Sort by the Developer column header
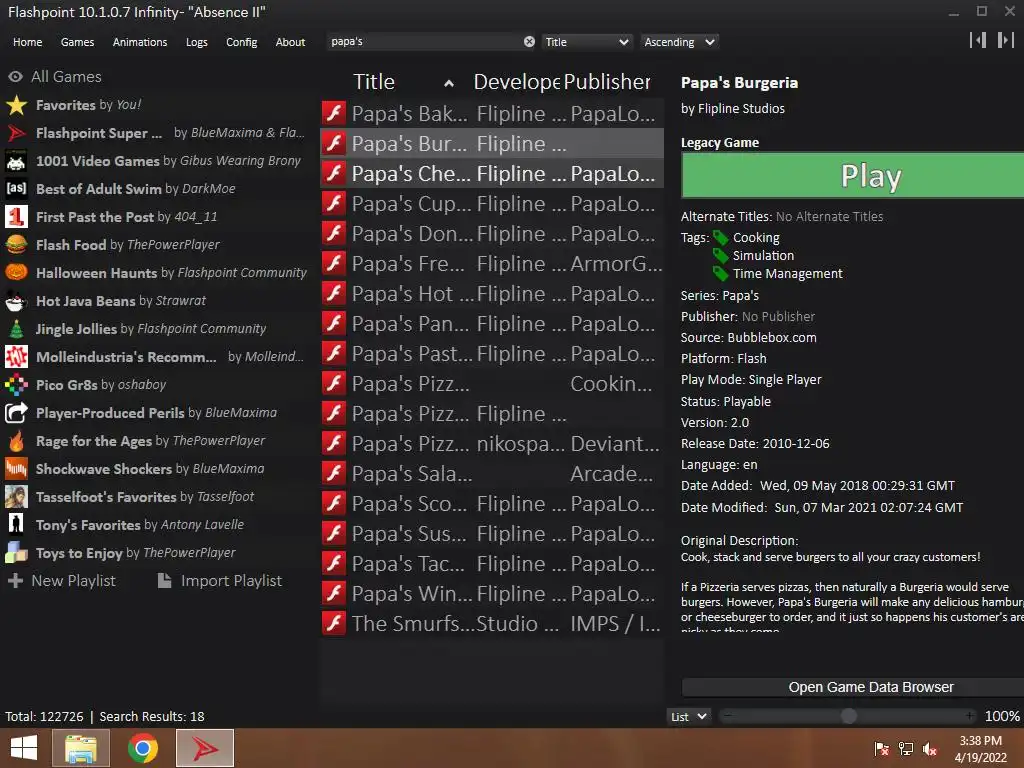This screenshot has width=1024, height=768. pos(517,82)
